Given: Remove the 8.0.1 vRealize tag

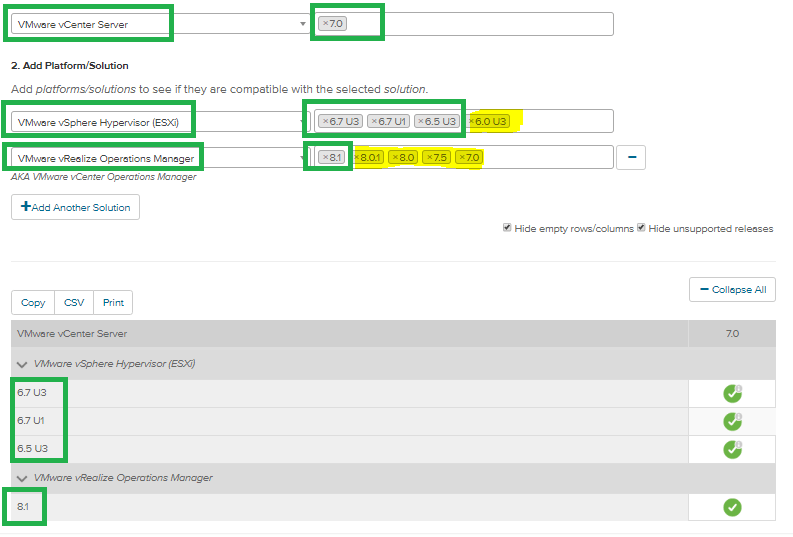Looking at the screenshot, I should tap(357, 157).
